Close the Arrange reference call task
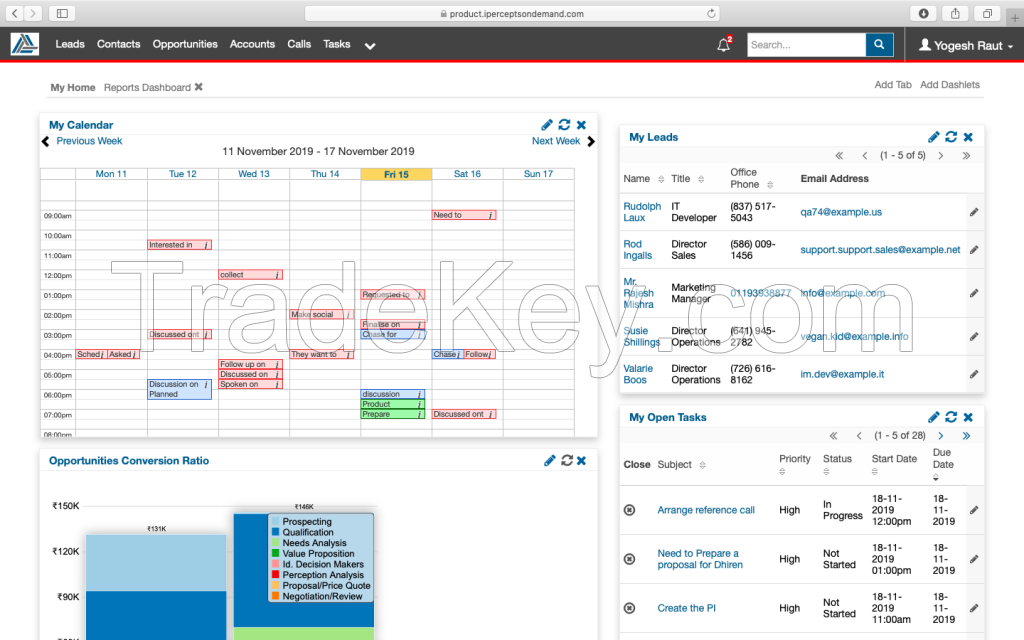1024x640 pixels. tap(629, 510)
